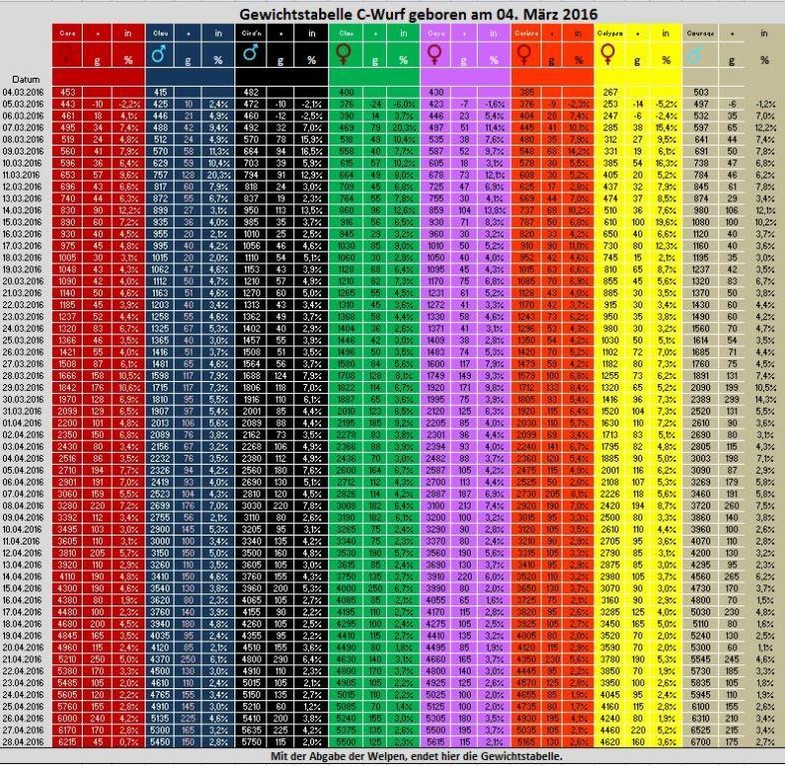This screenshot has height=766, width=785.
Task: Click Cara's birth weight cell 453
Action: 69,92
